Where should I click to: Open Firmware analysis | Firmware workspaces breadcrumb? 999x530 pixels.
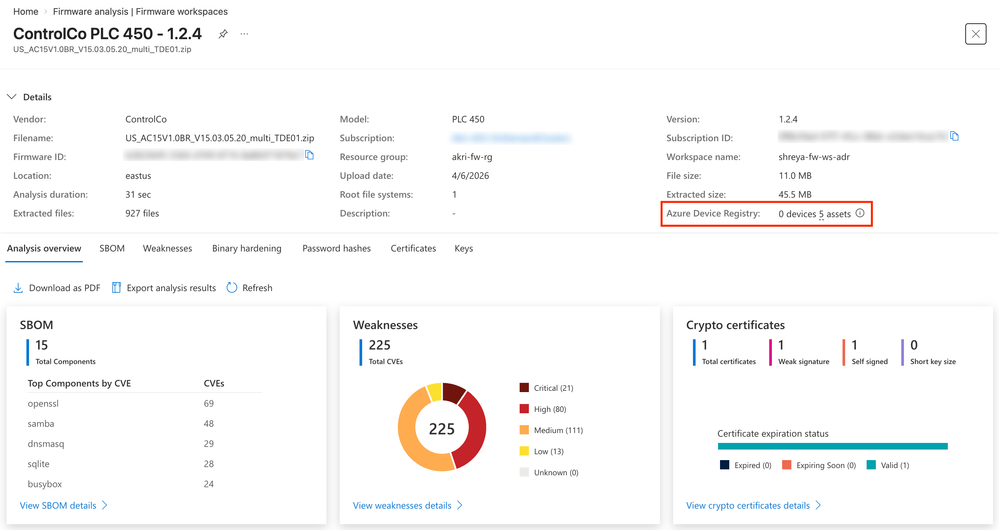[140, 11]
